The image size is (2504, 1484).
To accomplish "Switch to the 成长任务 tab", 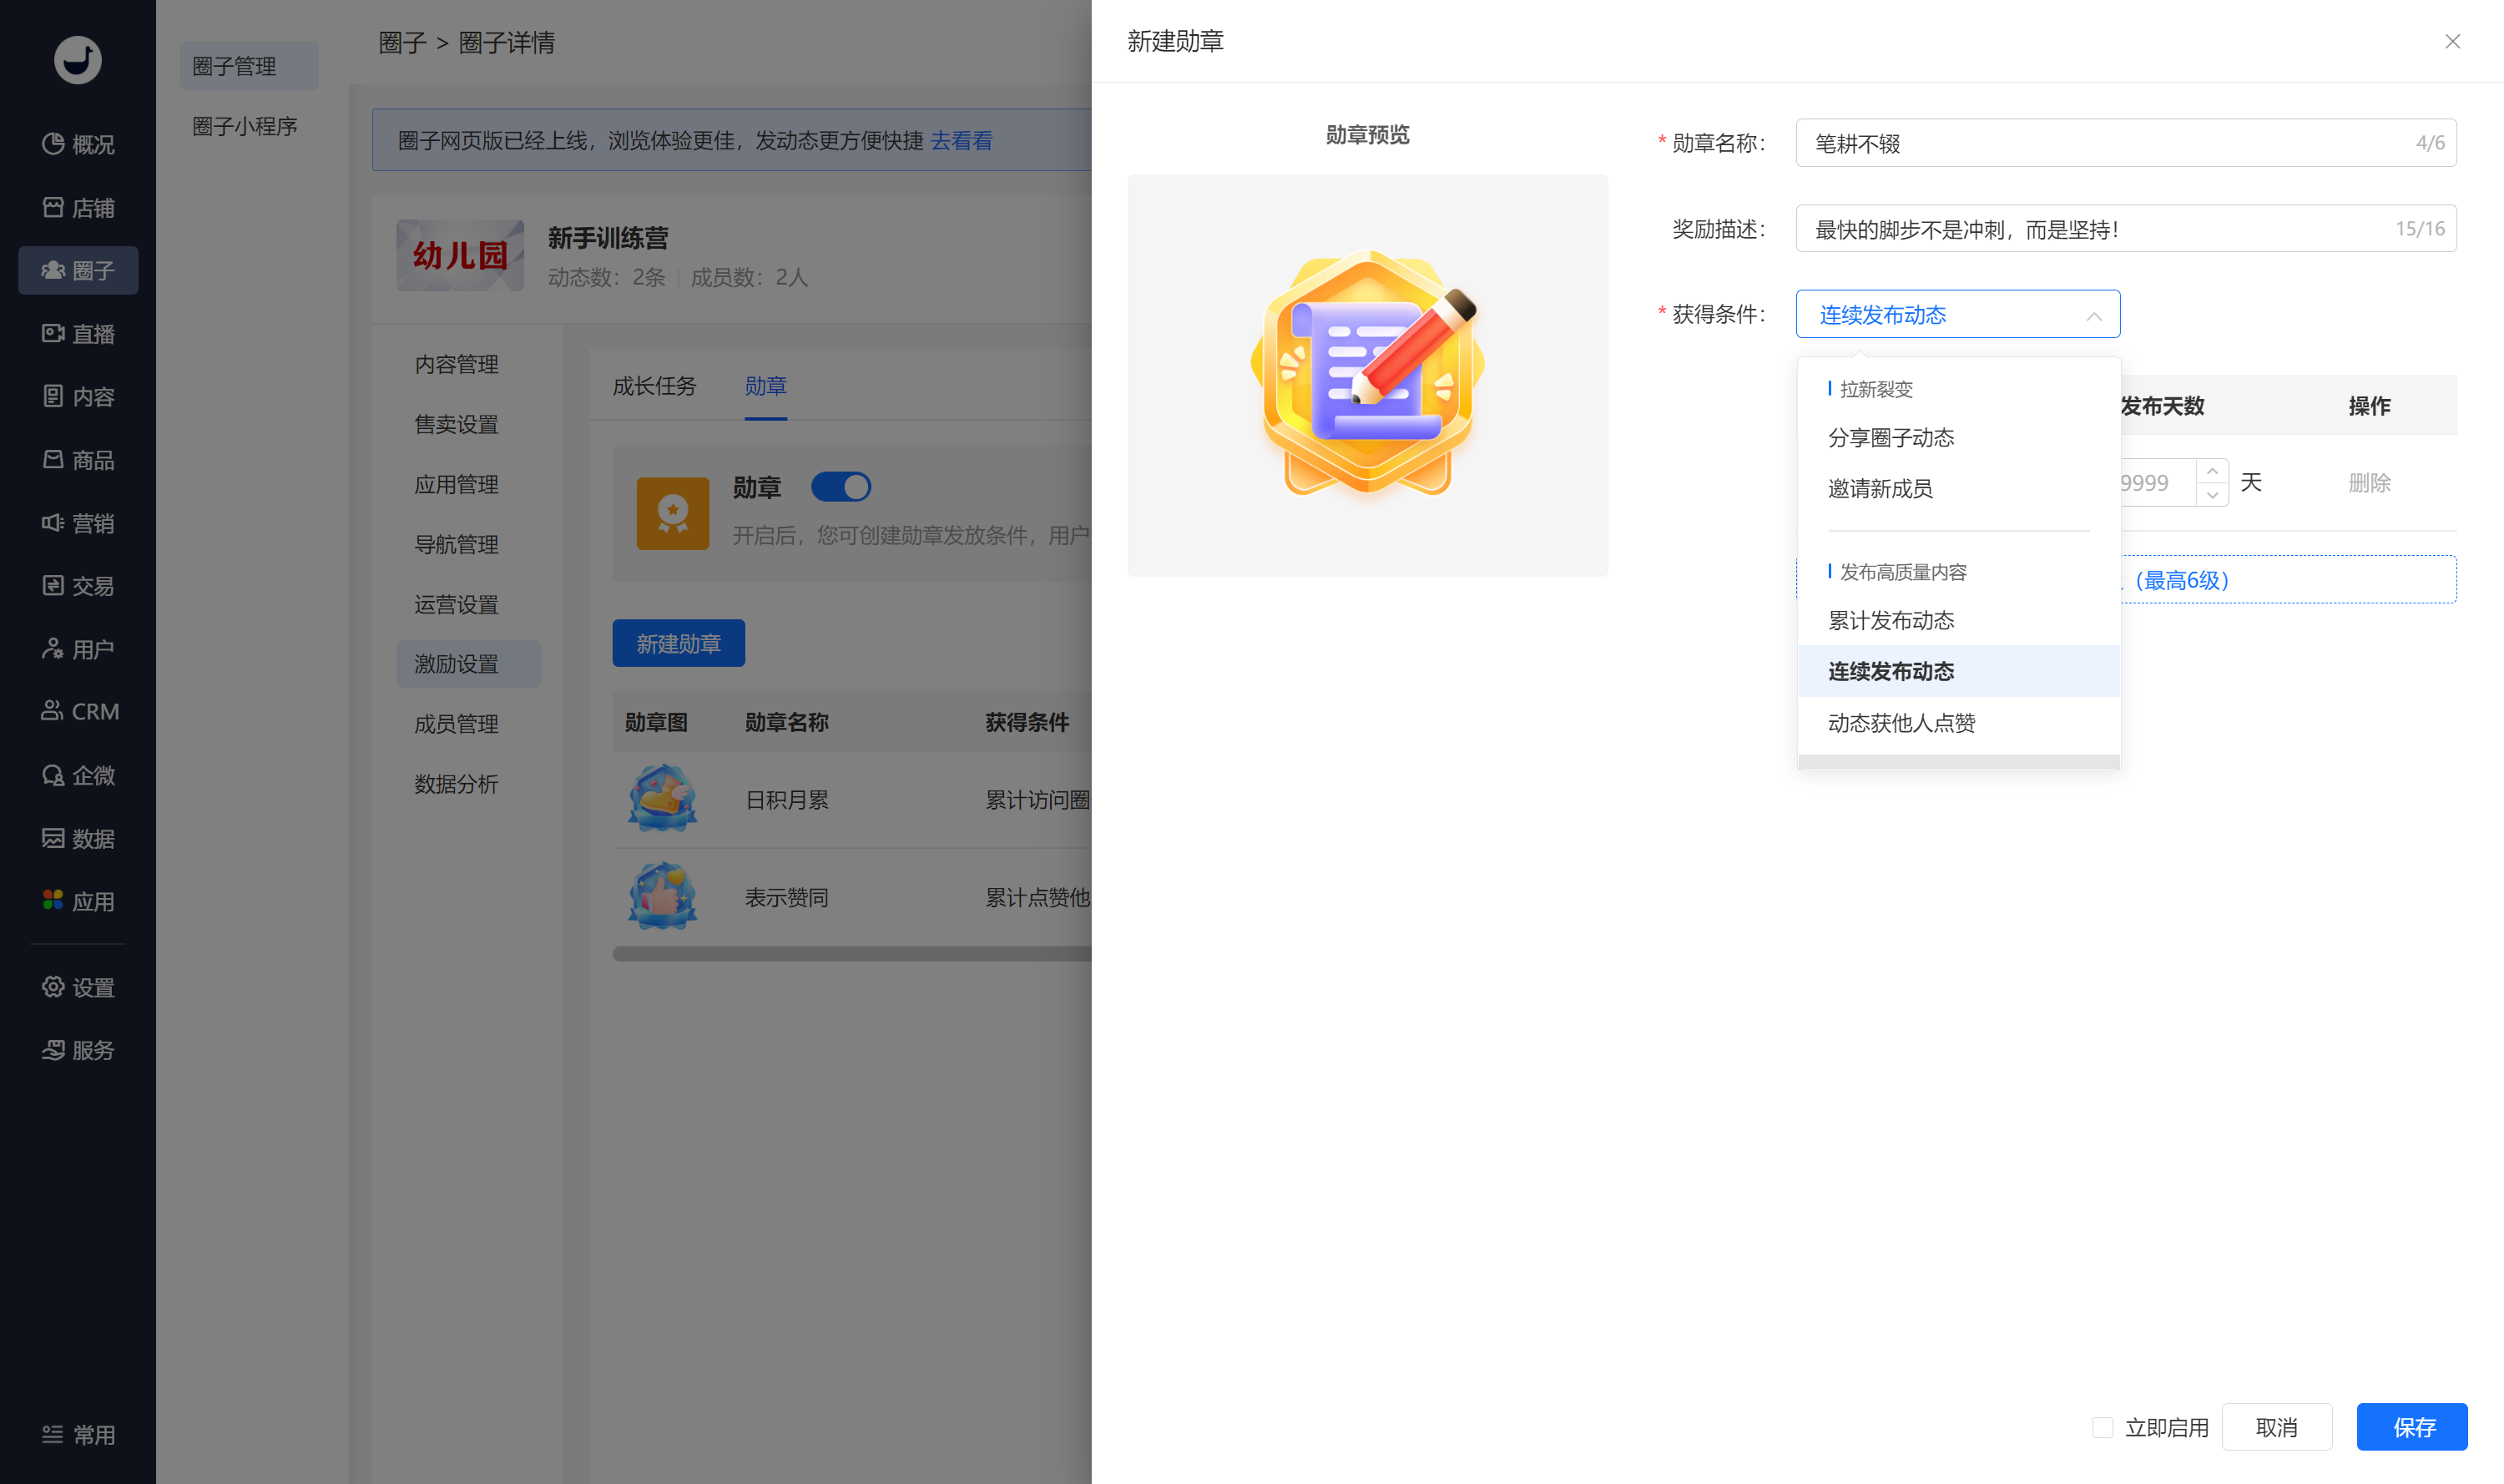I will point(654,386).
